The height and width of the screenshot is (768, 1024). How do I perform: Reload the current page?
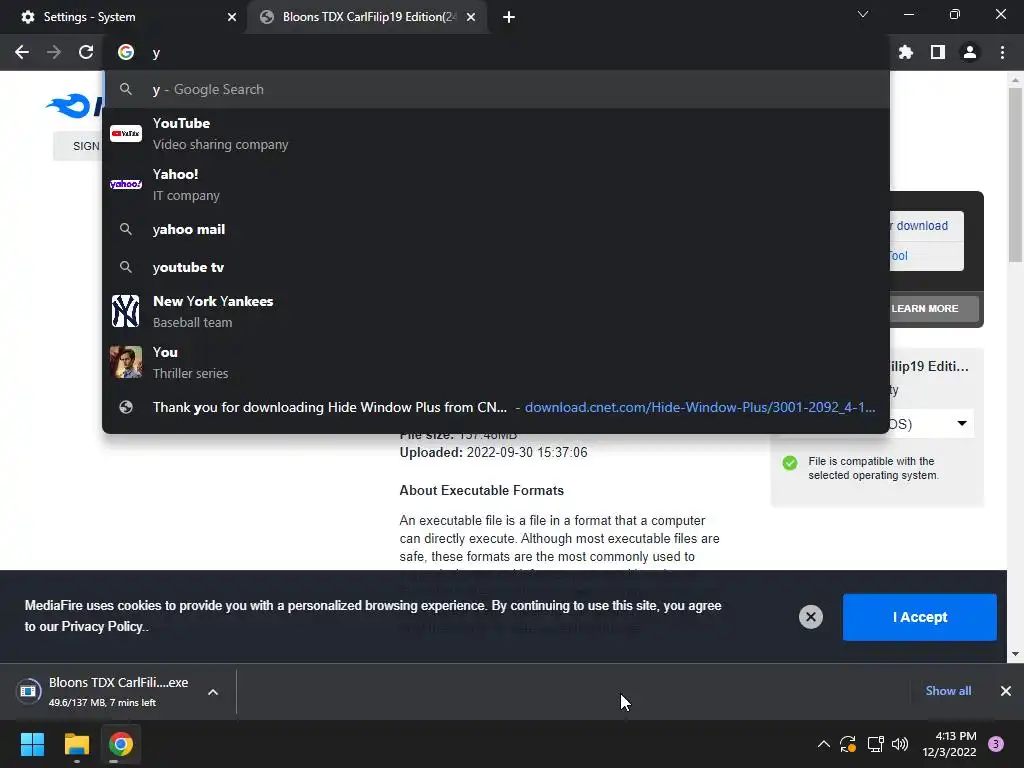86,52
